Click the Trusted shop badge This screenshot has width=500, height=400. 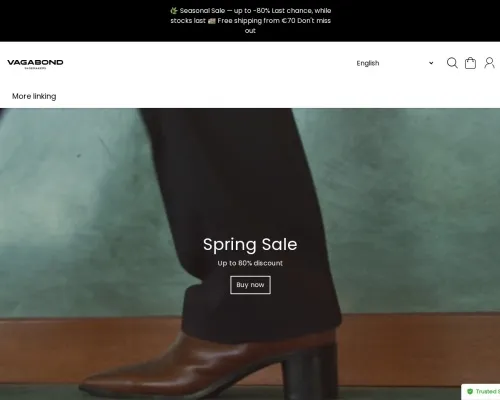[x=481, y=392]
